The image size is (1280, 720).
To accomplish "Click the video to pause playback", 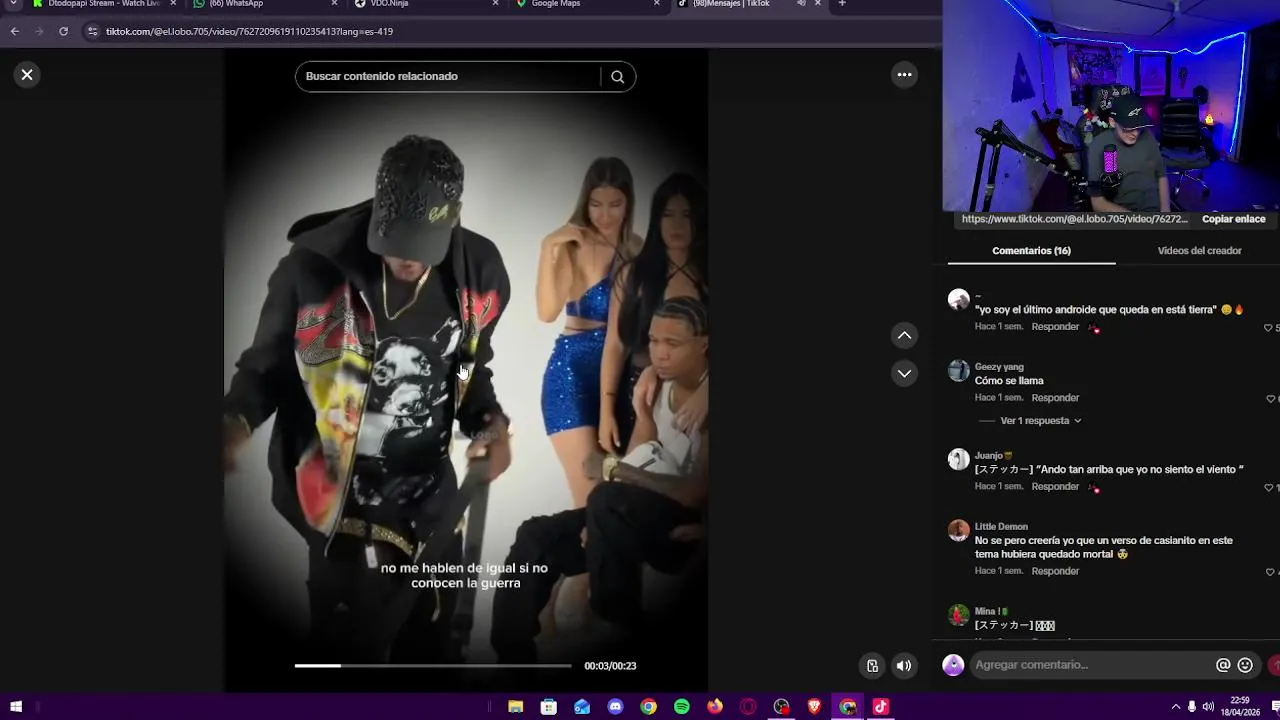I will tap(465, 370).
